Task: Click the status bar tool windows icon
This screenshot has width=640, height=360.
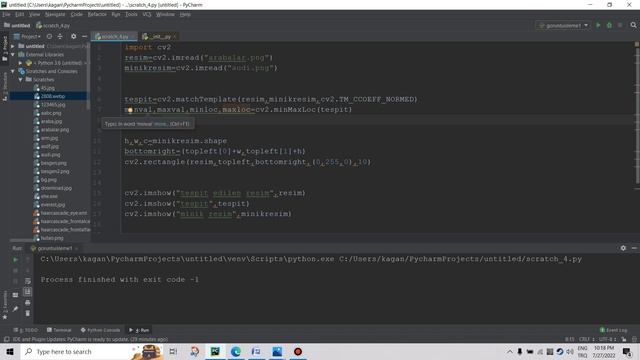Action: [6, 339]
